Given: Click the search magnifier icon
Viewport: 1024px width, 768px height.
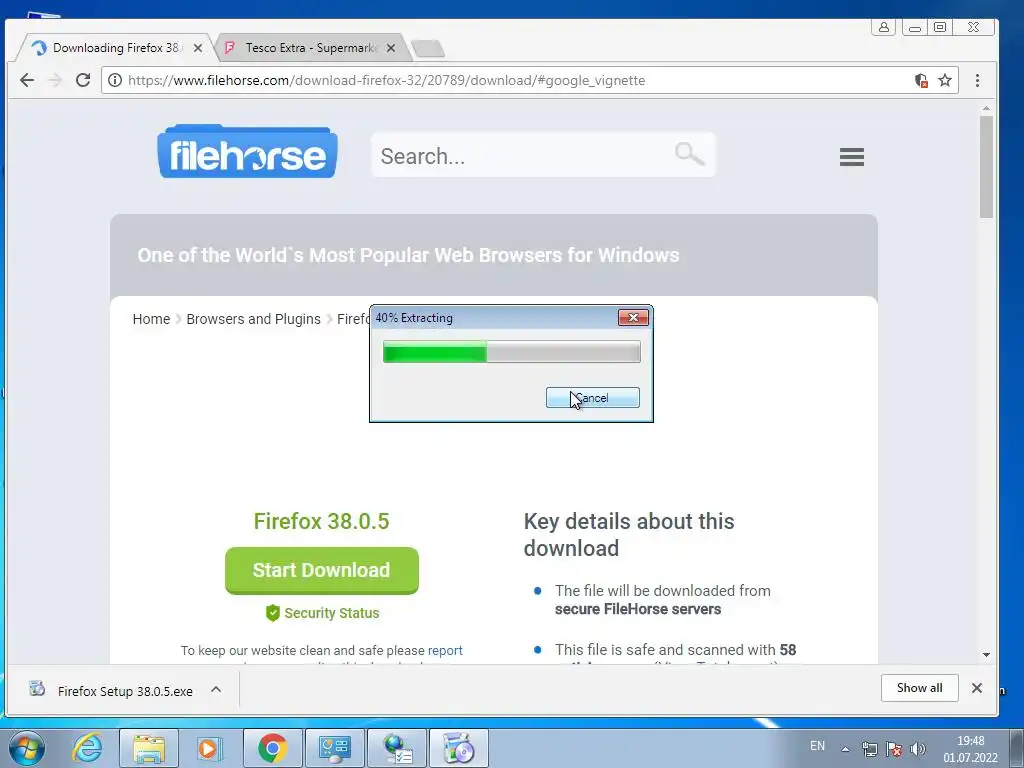Looking at the screenshot, I should pyautogui.click(x=689, y=154).
